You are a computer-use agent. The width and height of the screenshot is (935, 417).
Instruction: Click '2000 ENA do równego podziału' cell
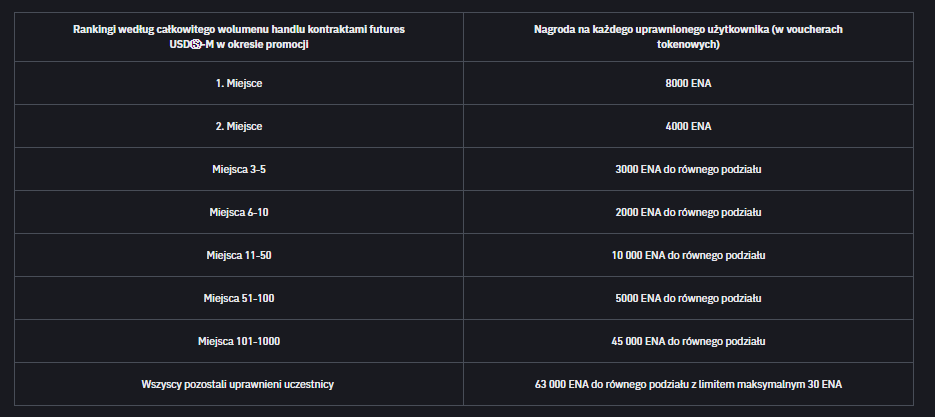[688, 213]
